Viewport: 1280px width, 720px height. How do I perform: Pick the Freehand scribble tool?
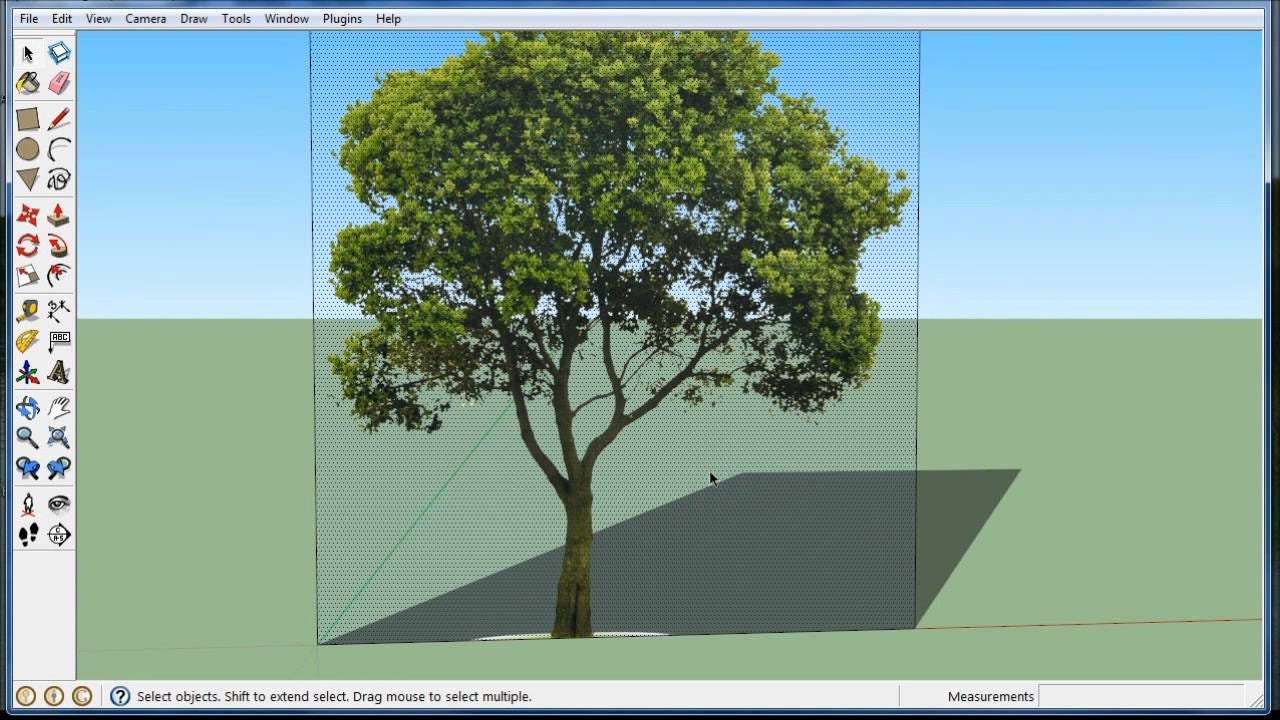click(x=59, y=179)
